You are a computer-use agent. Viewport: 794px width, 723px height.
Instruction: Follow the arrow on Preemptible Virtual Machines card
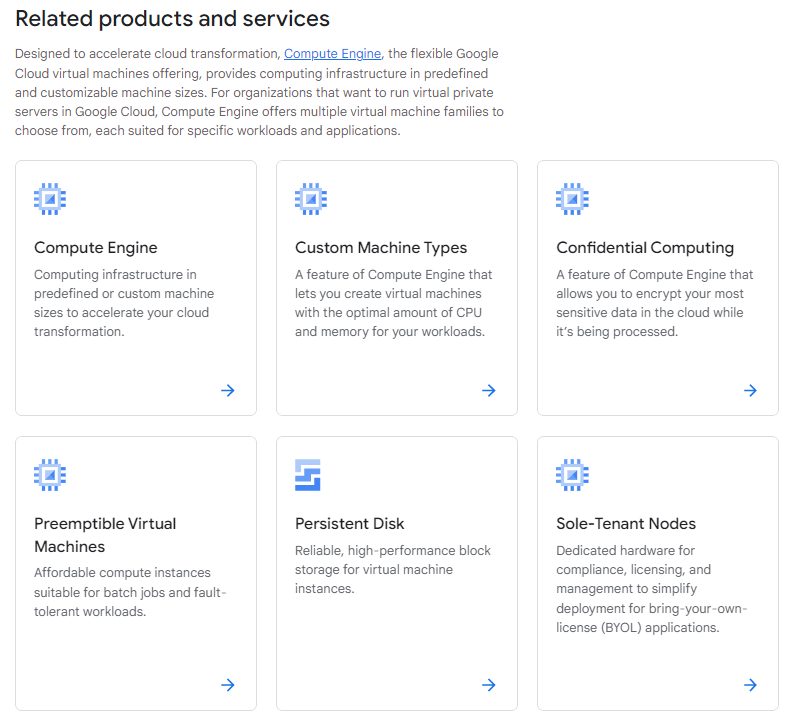click(228, 685)
